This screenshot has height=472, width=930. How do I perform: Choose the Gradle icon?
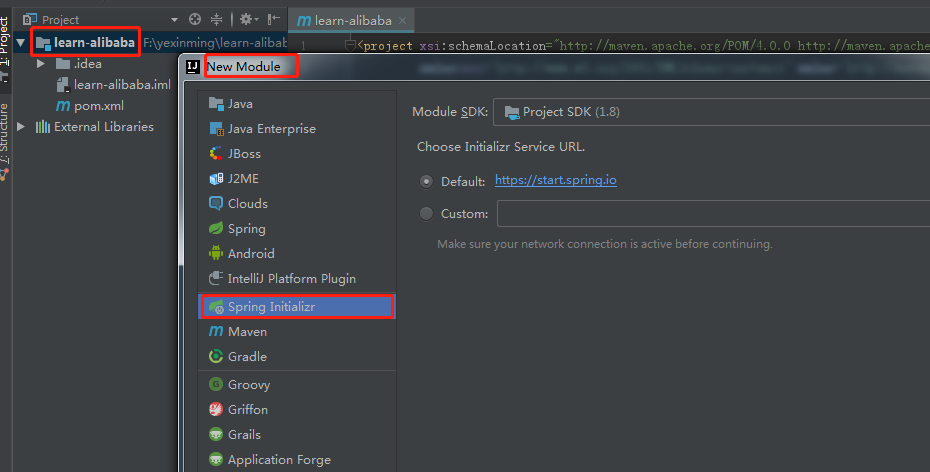(x=216, y=356)
